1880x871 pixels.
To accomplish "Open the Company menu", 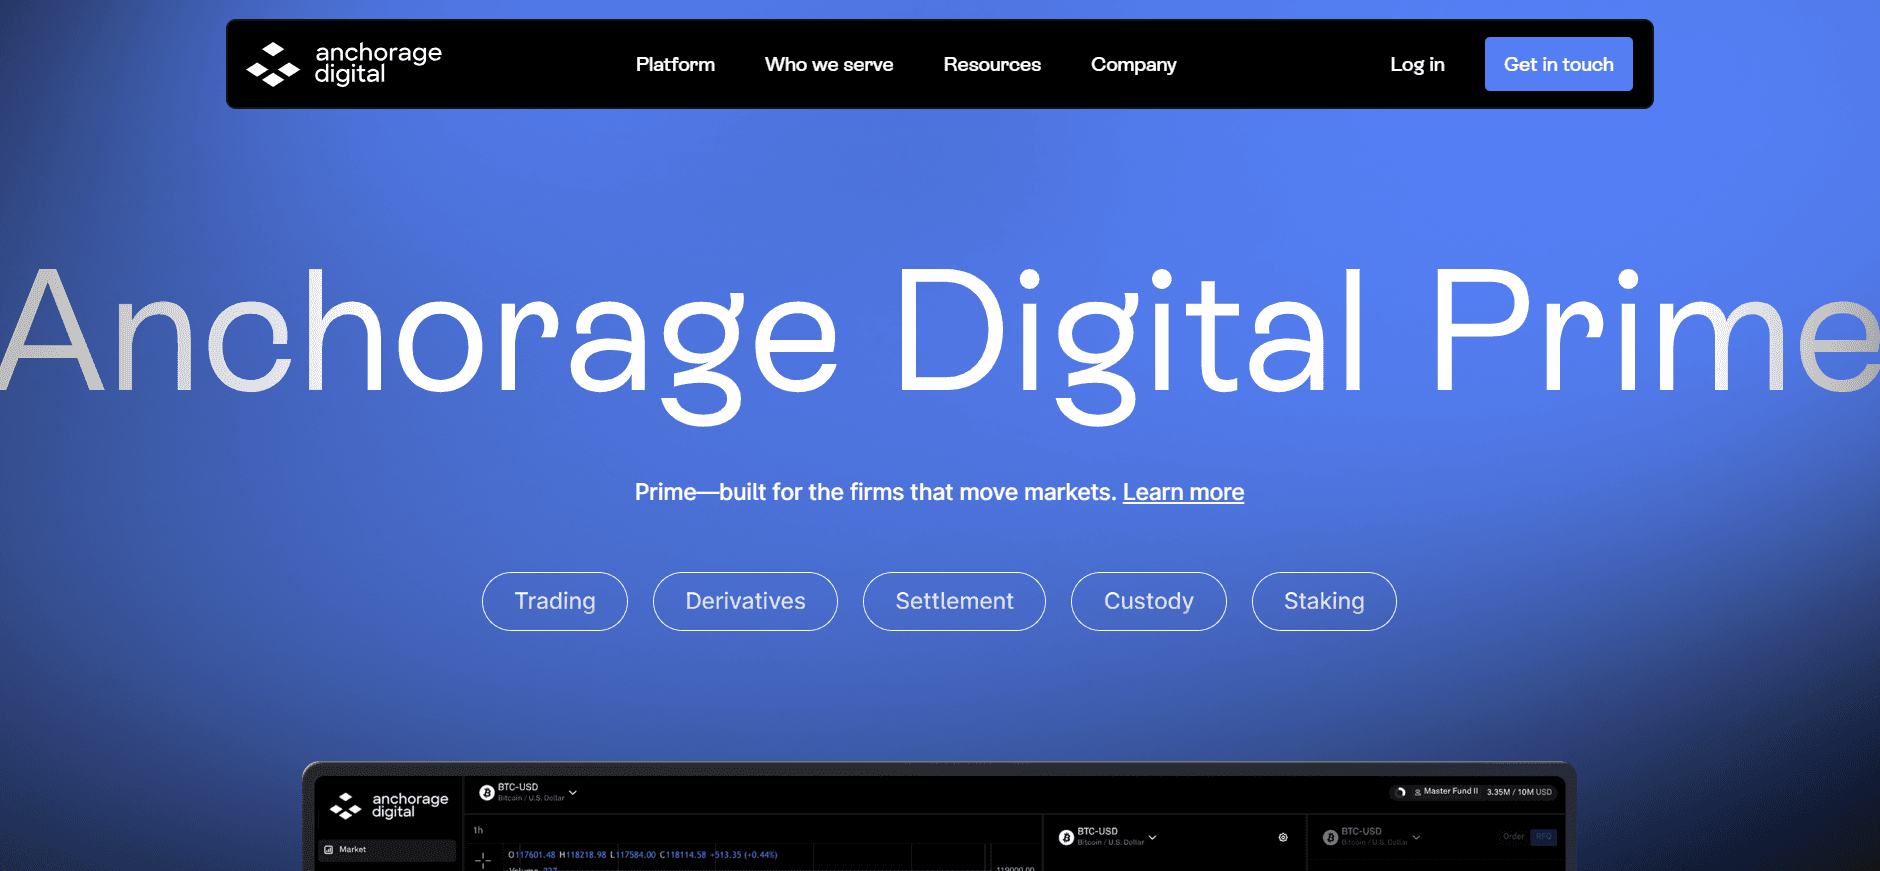I will click(x=1133, y=64).
